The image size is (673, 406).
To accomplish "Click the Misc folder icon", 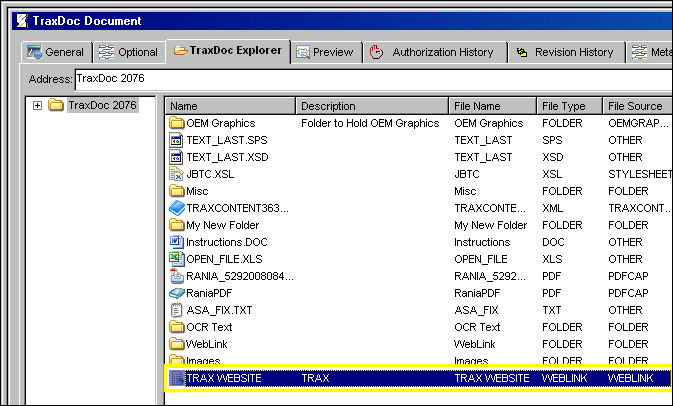I will 176,191.
